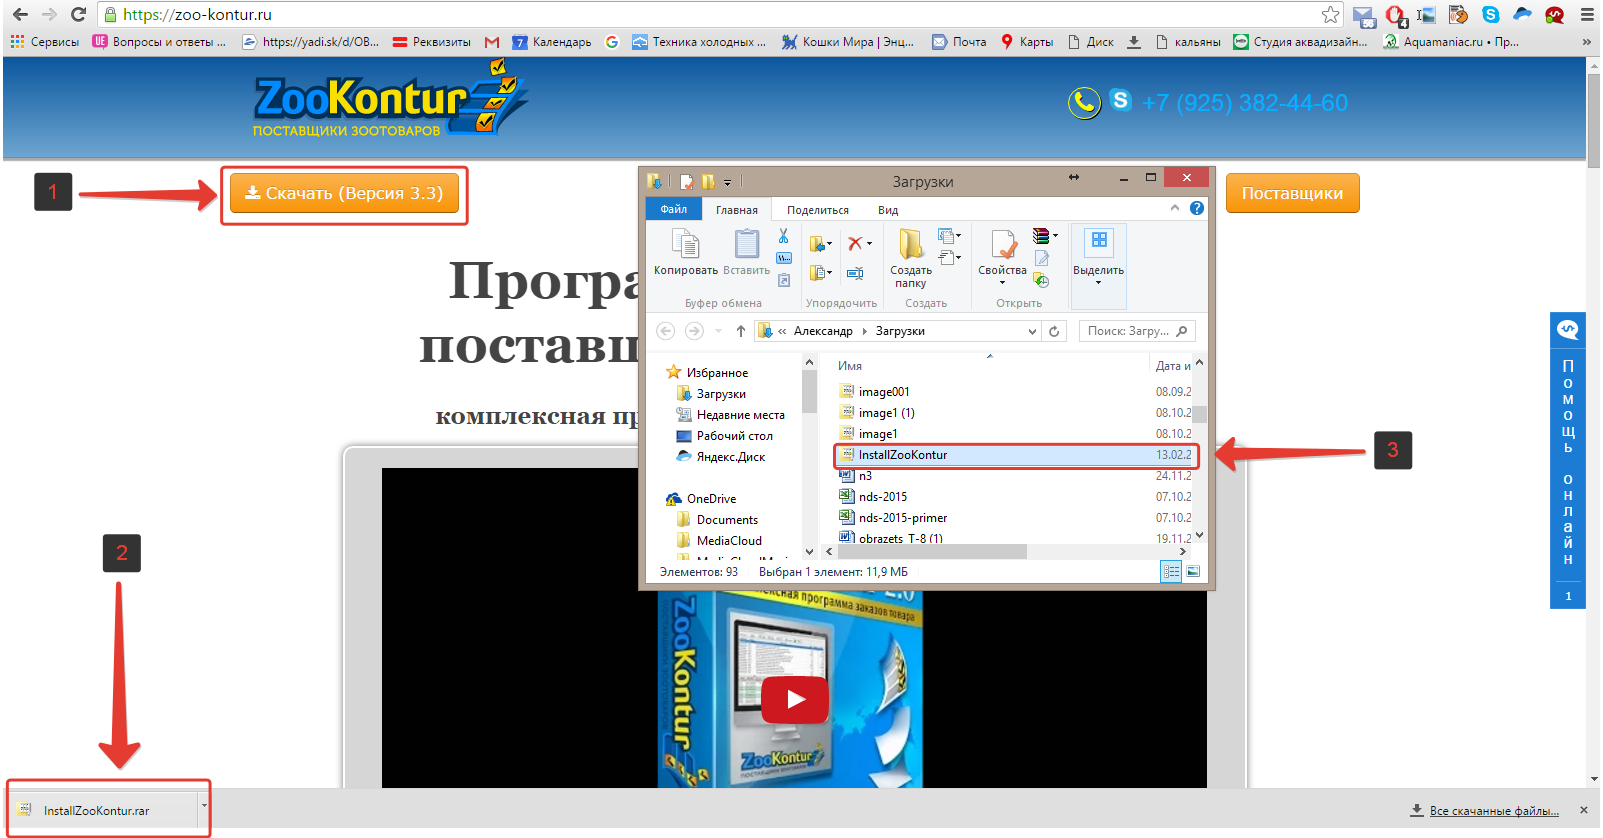Open the ZooKontur logo home link

click(x=390, y=98)
